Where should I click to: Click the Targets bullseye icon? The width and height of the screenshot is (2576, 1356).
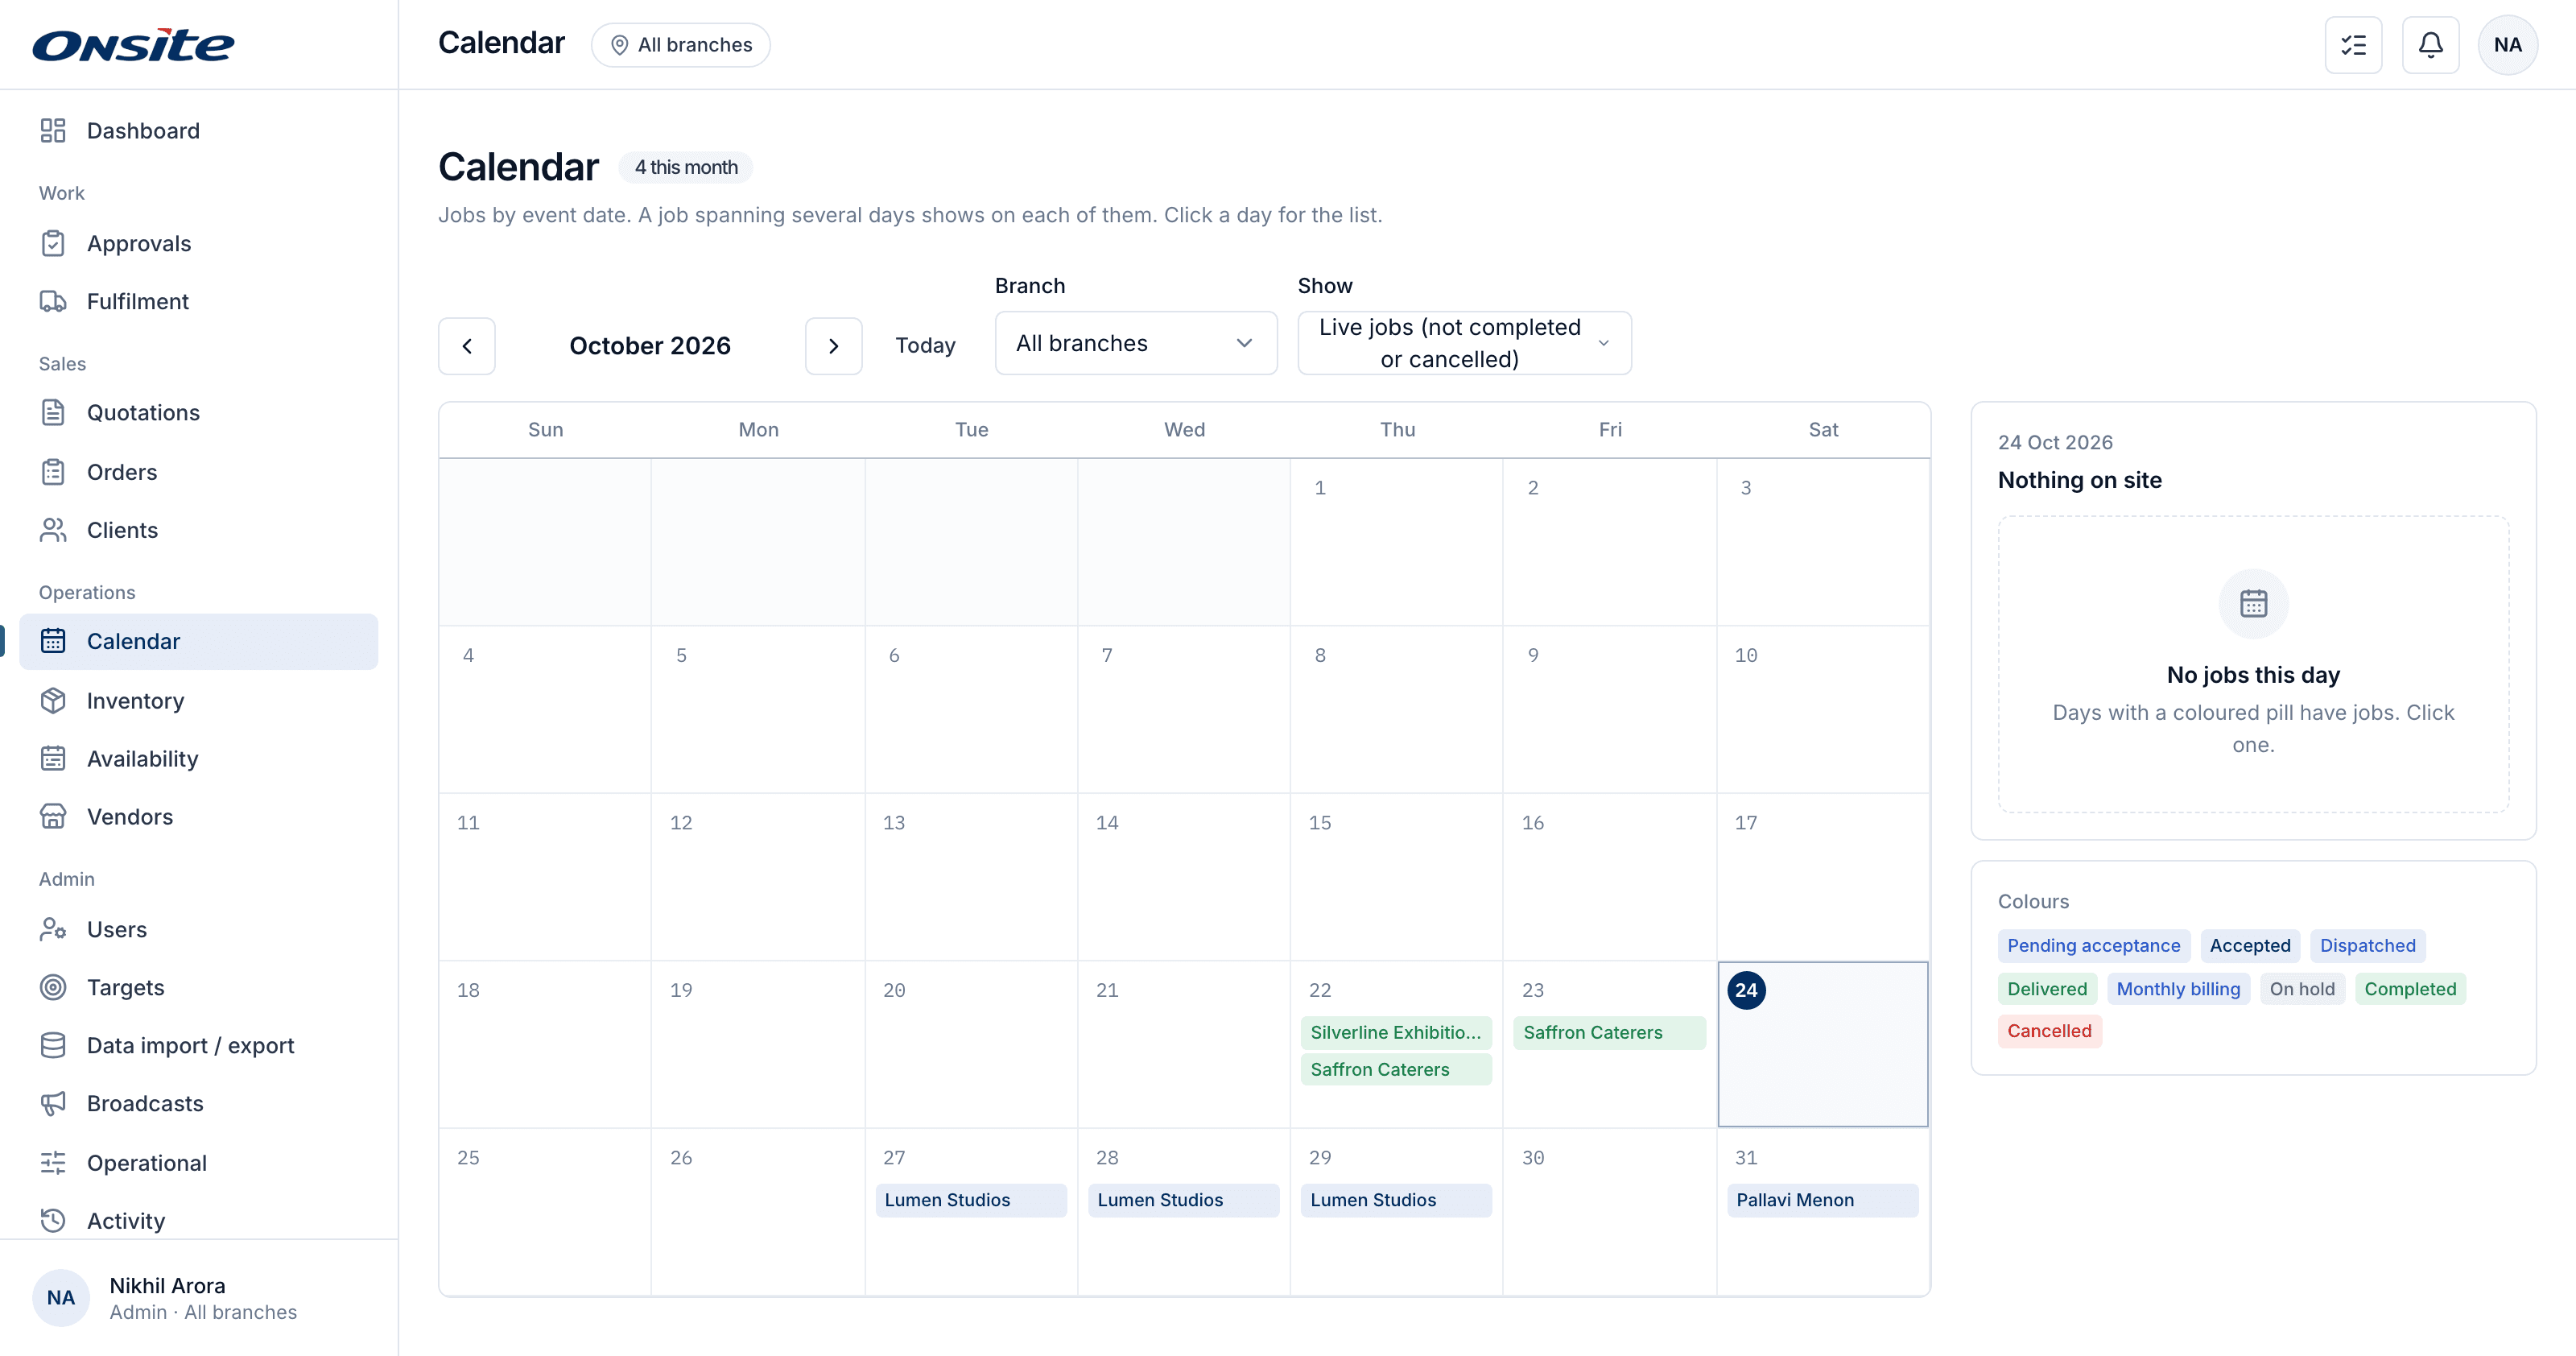pos(53,987)
